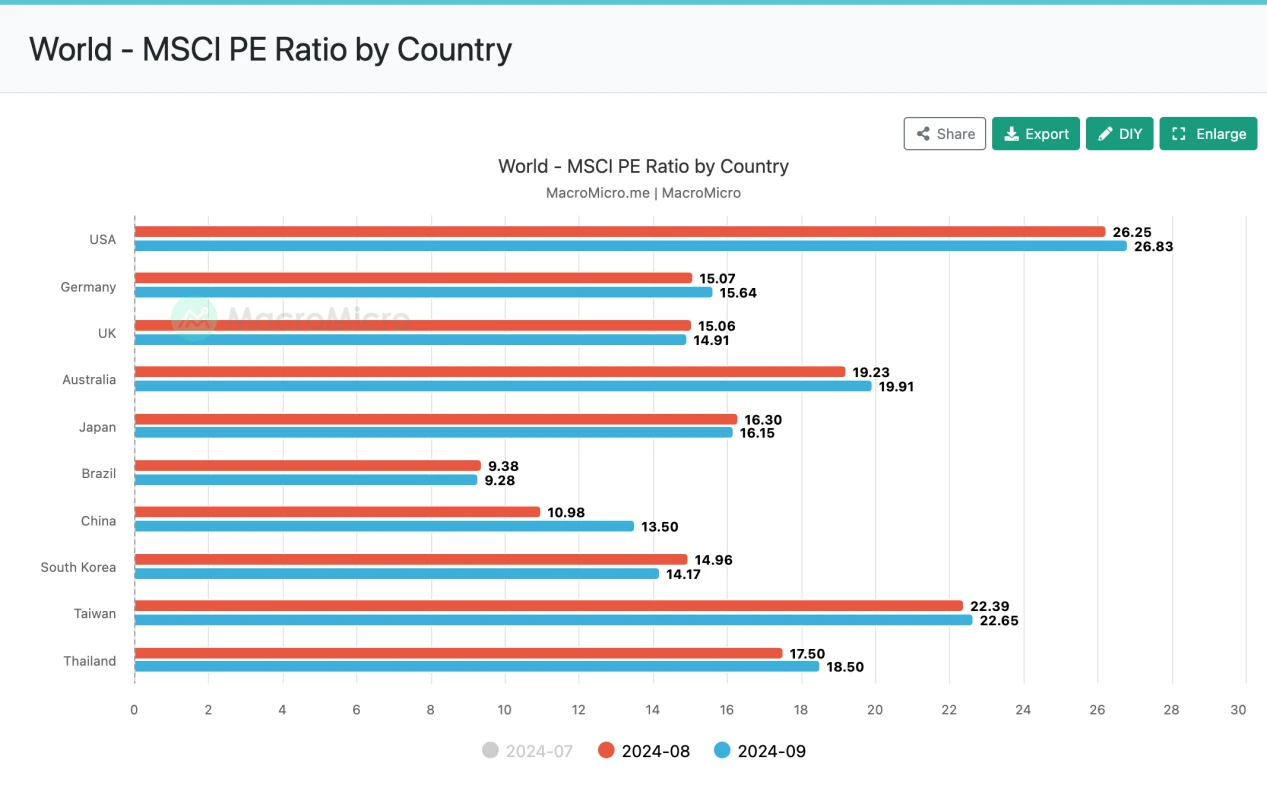1267x785 pixels.
Task: Click x-axis tick label 30
Action: point(1238,710)
